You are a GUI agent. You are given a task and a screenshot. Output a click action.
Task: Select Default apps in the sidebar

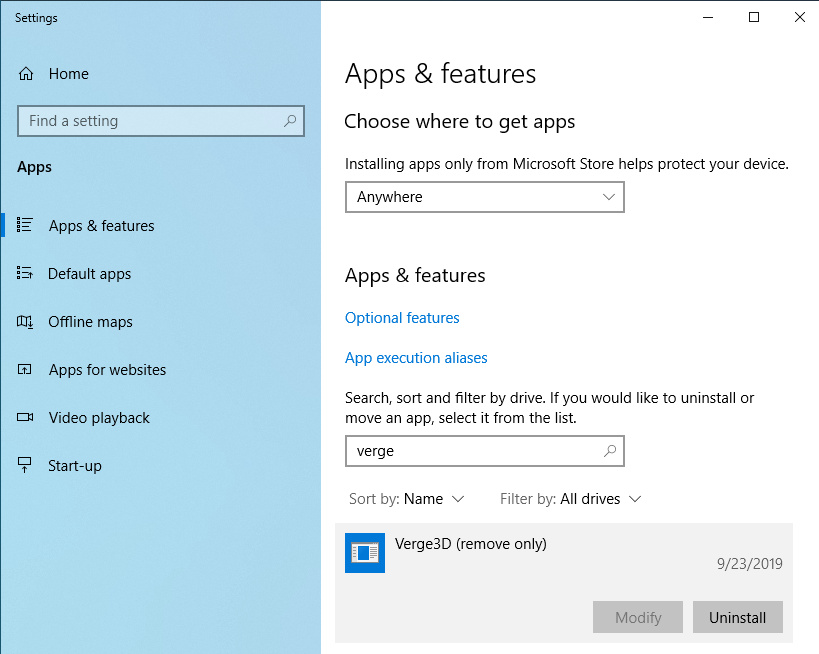tap(89, 274)
